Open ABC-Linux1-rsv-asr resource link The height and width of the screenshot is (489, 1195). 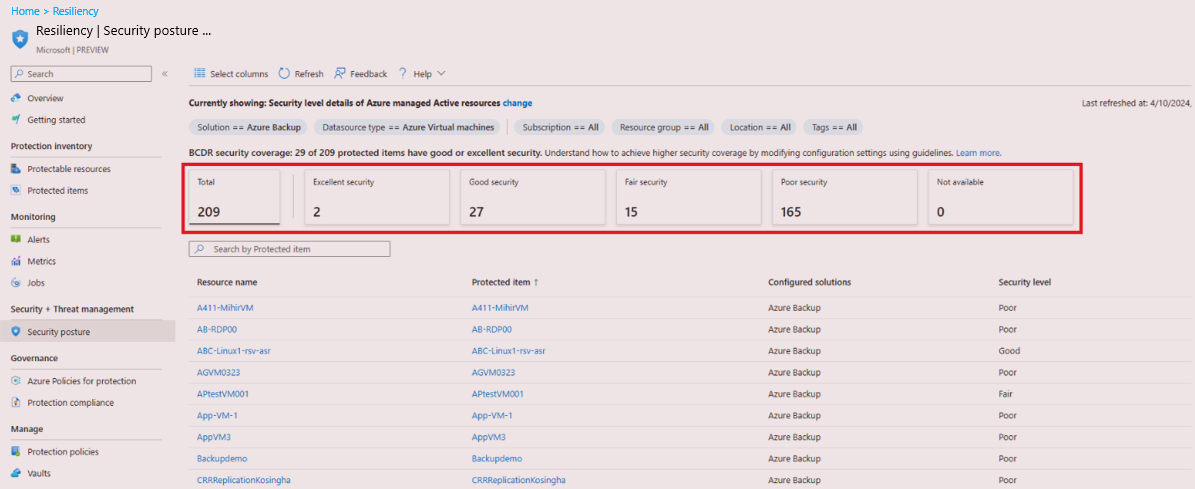pyautogui.click(x=233, y=351)
